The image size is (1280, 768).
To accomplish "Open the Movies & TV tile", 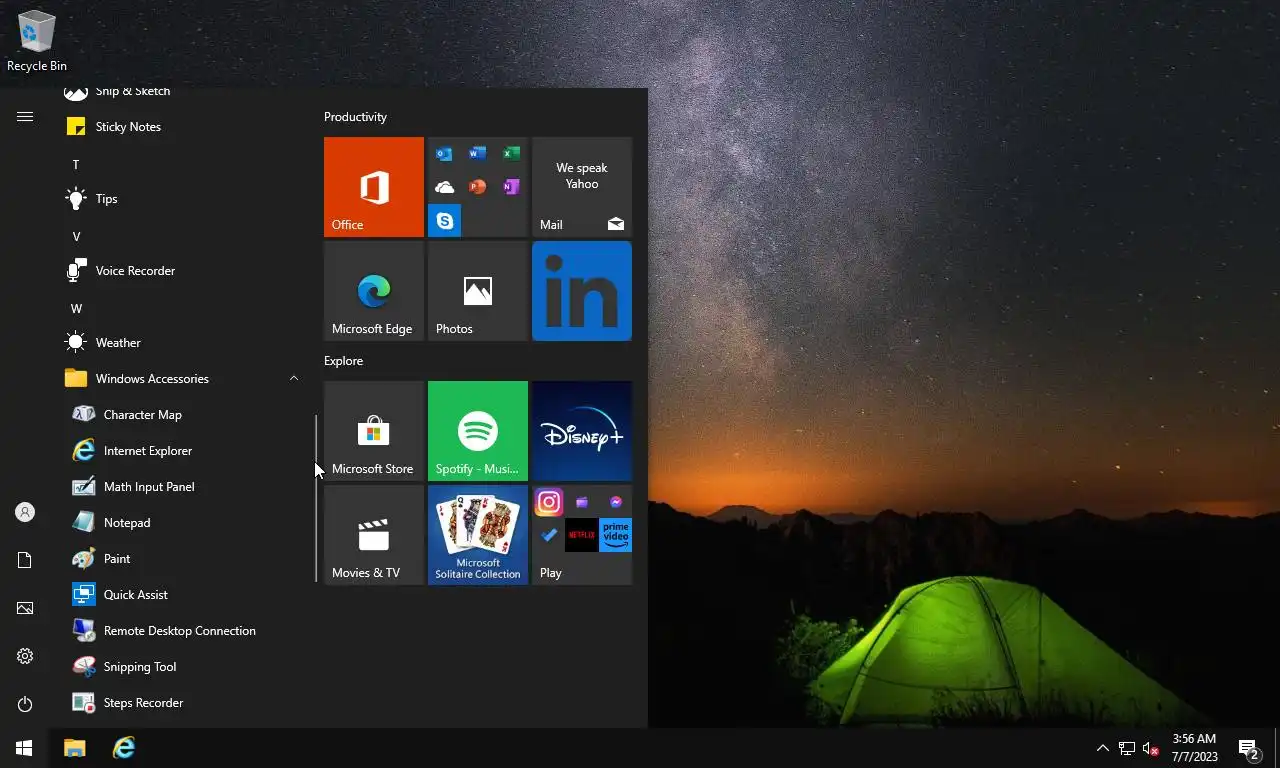I will [374, 535].
